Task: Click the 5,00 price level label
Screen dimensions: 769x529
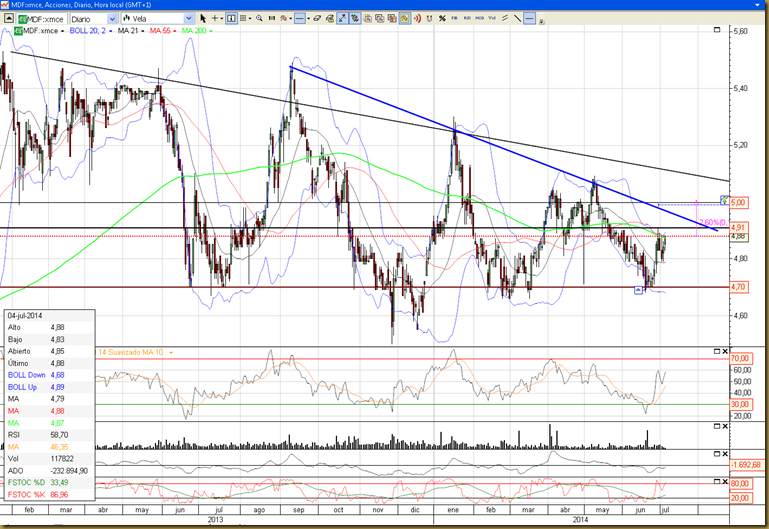Action: [x=739, y=202]
